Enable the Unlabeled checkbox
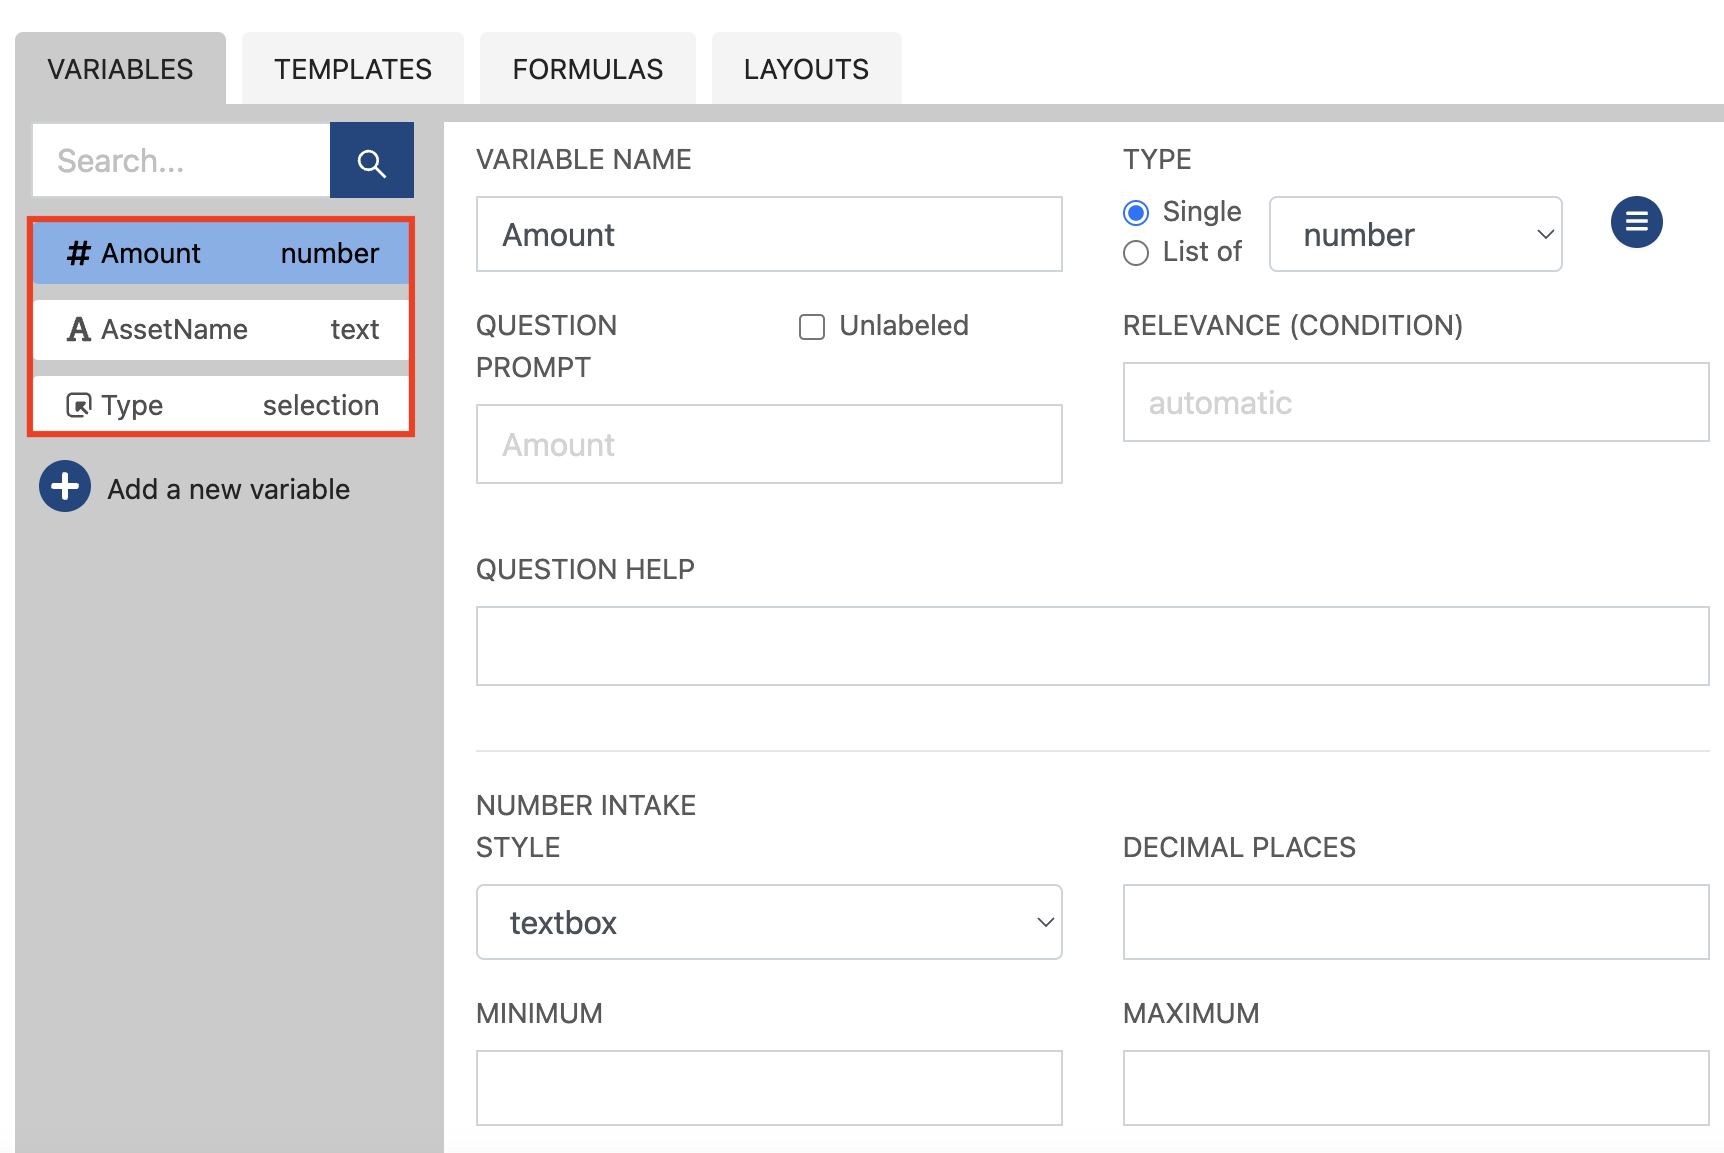 pyautogui.click(x=811, y=326)
